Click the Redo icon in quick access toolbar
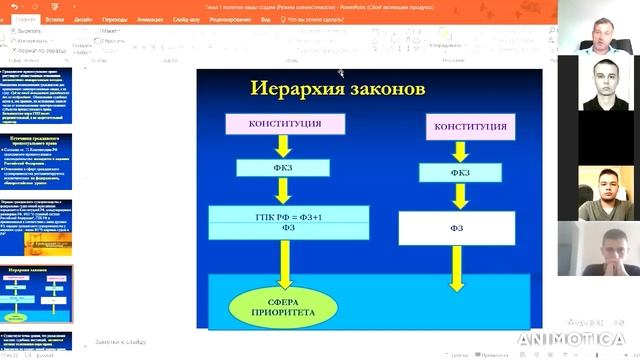 click(x=35, y=7)
